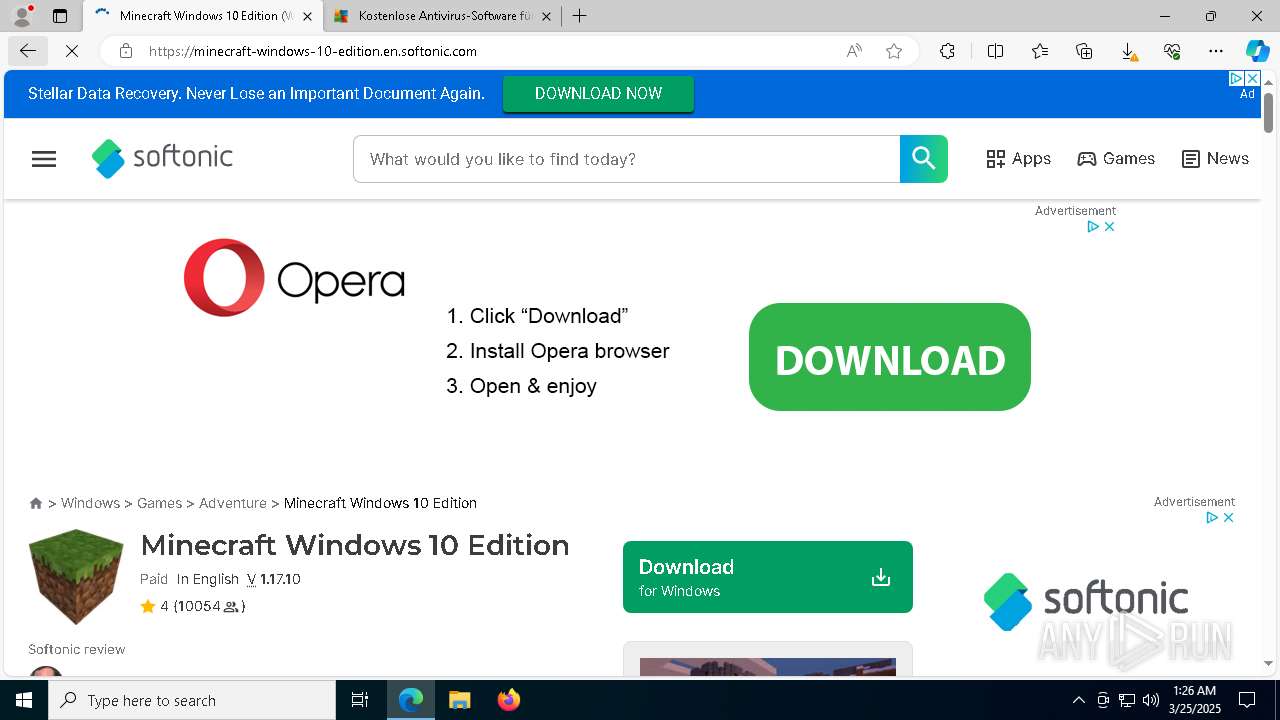The image size is (1280, 720).
Task: Open the Apps section
Action: [1018, 159]
